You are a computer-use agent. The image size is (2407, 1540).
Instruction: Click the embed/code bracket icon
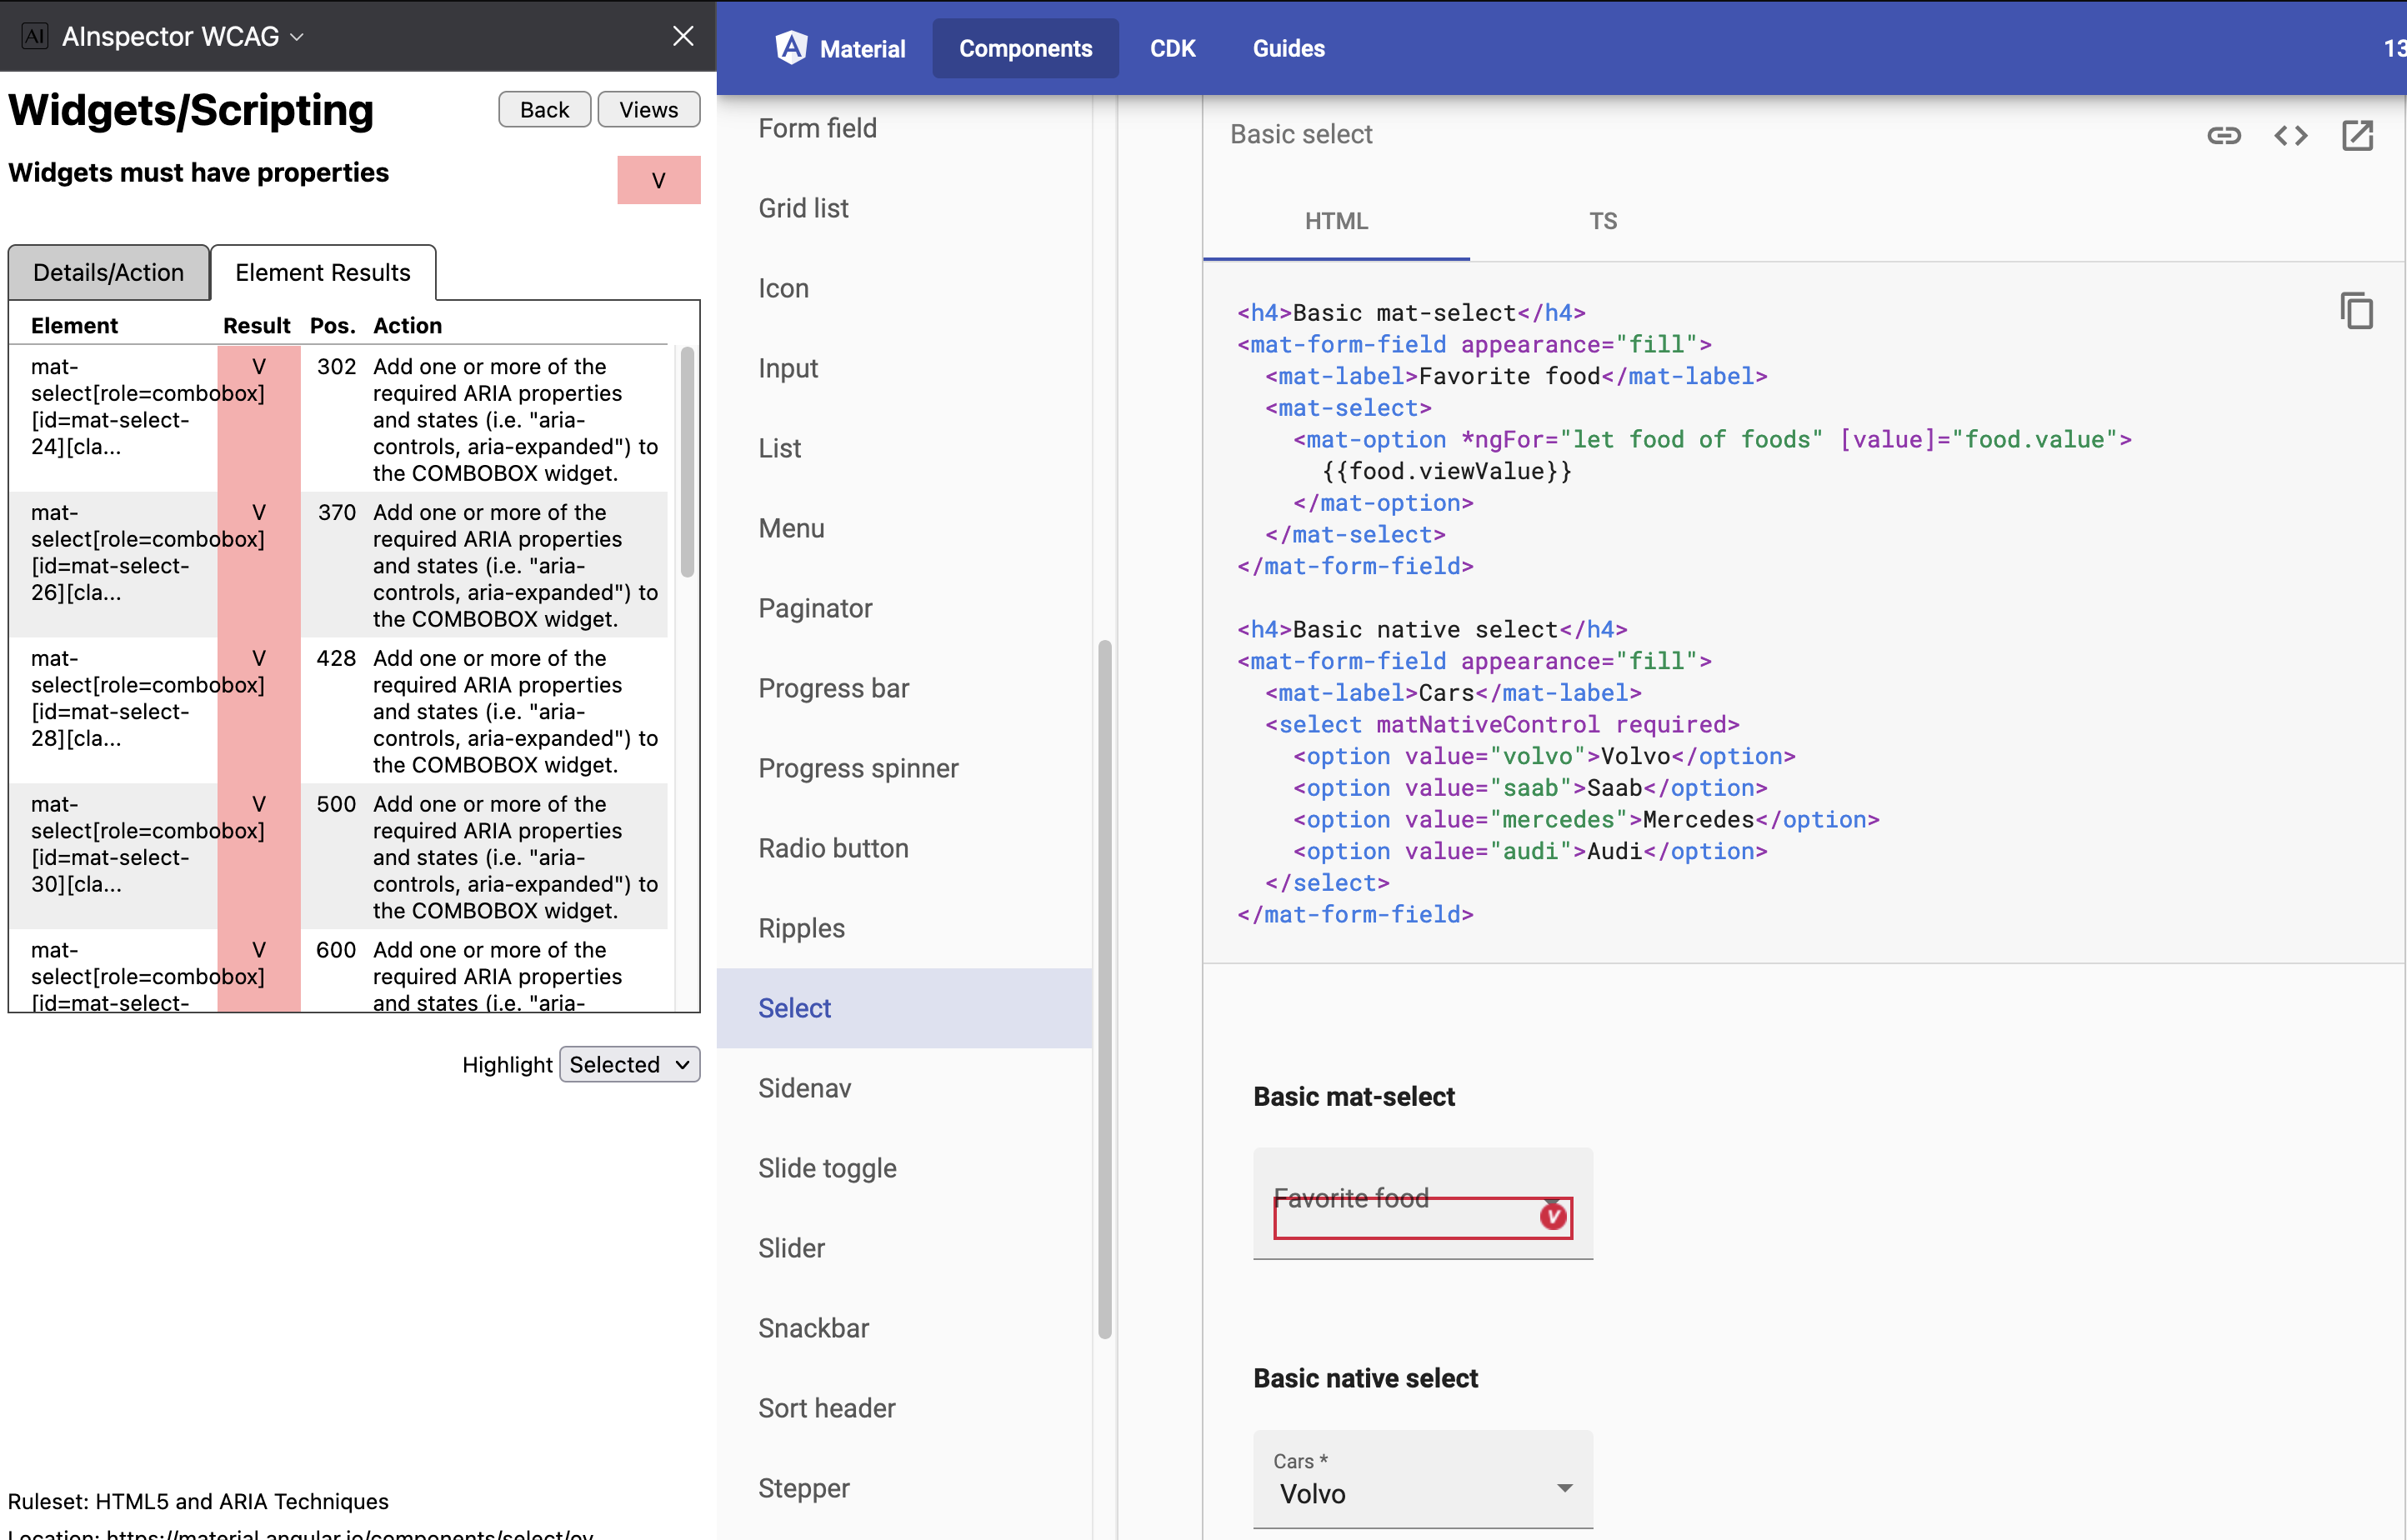2291,135
